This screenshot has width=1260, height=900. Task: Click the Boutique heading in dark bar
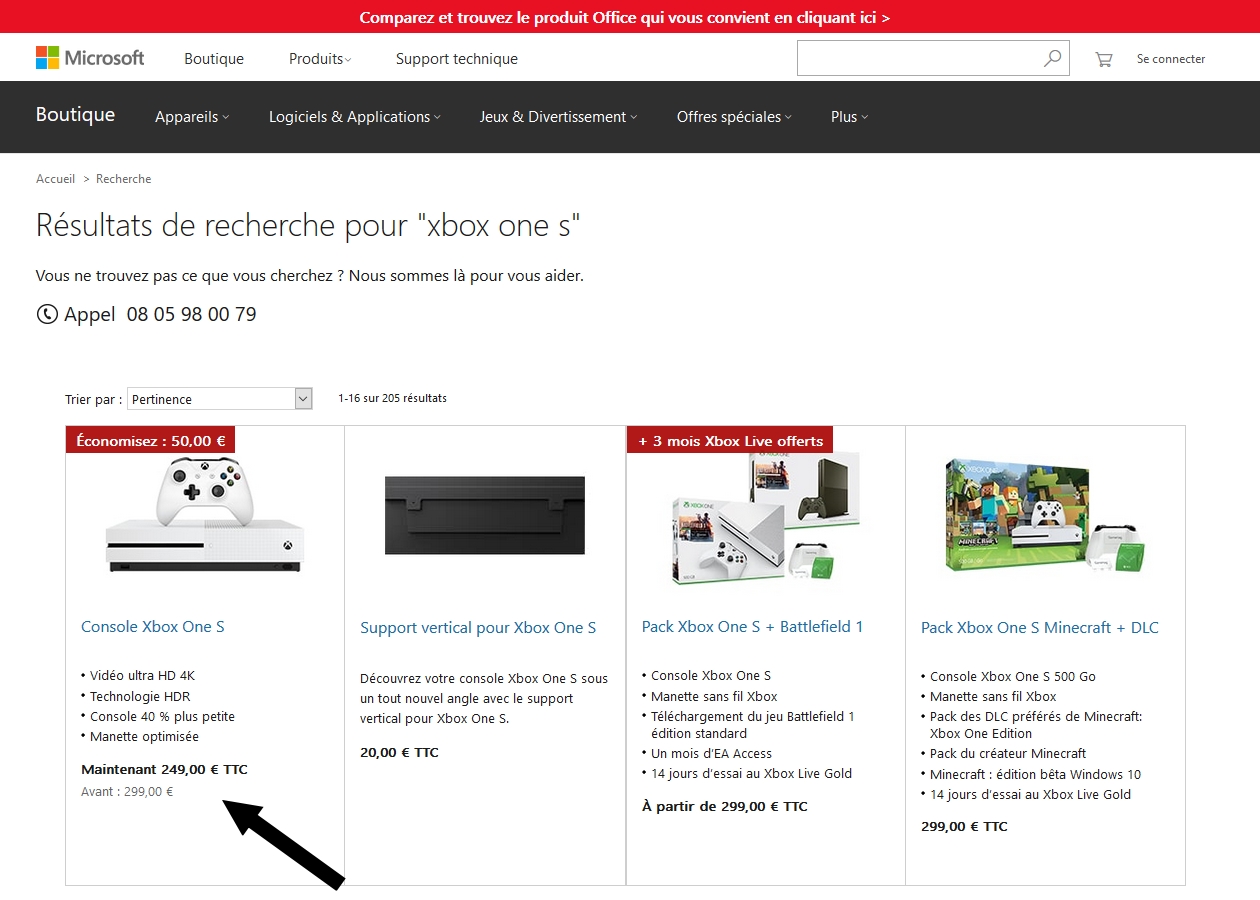click(75, 115)
